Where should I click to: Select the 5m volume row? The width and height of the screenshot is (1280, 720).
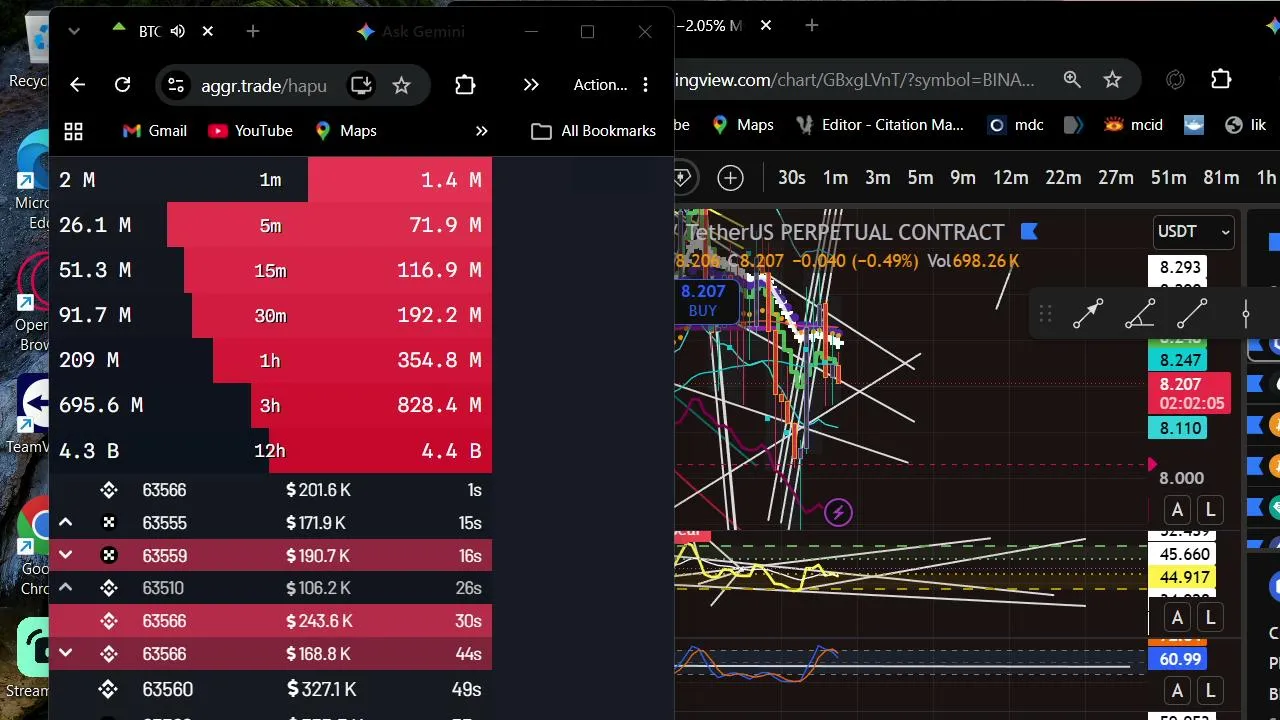coord(270,225)
